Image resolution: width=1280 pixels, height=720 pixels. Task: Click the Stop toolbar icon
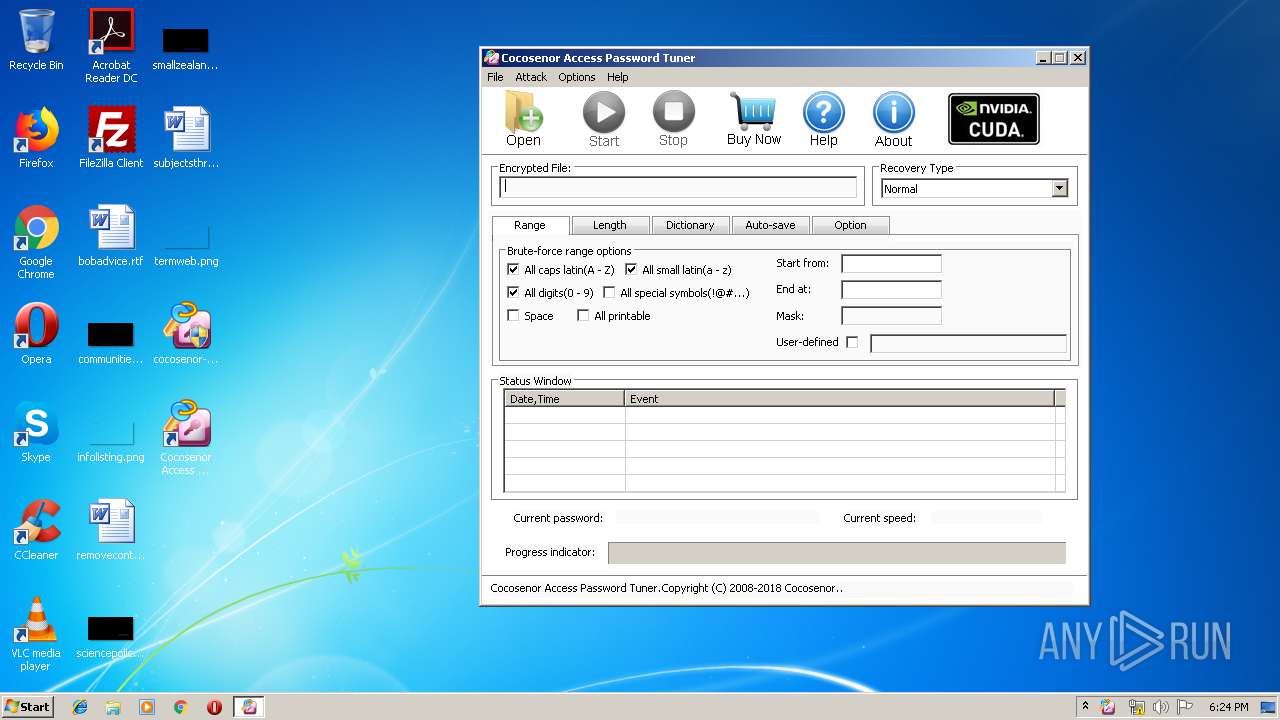(673, 119)
